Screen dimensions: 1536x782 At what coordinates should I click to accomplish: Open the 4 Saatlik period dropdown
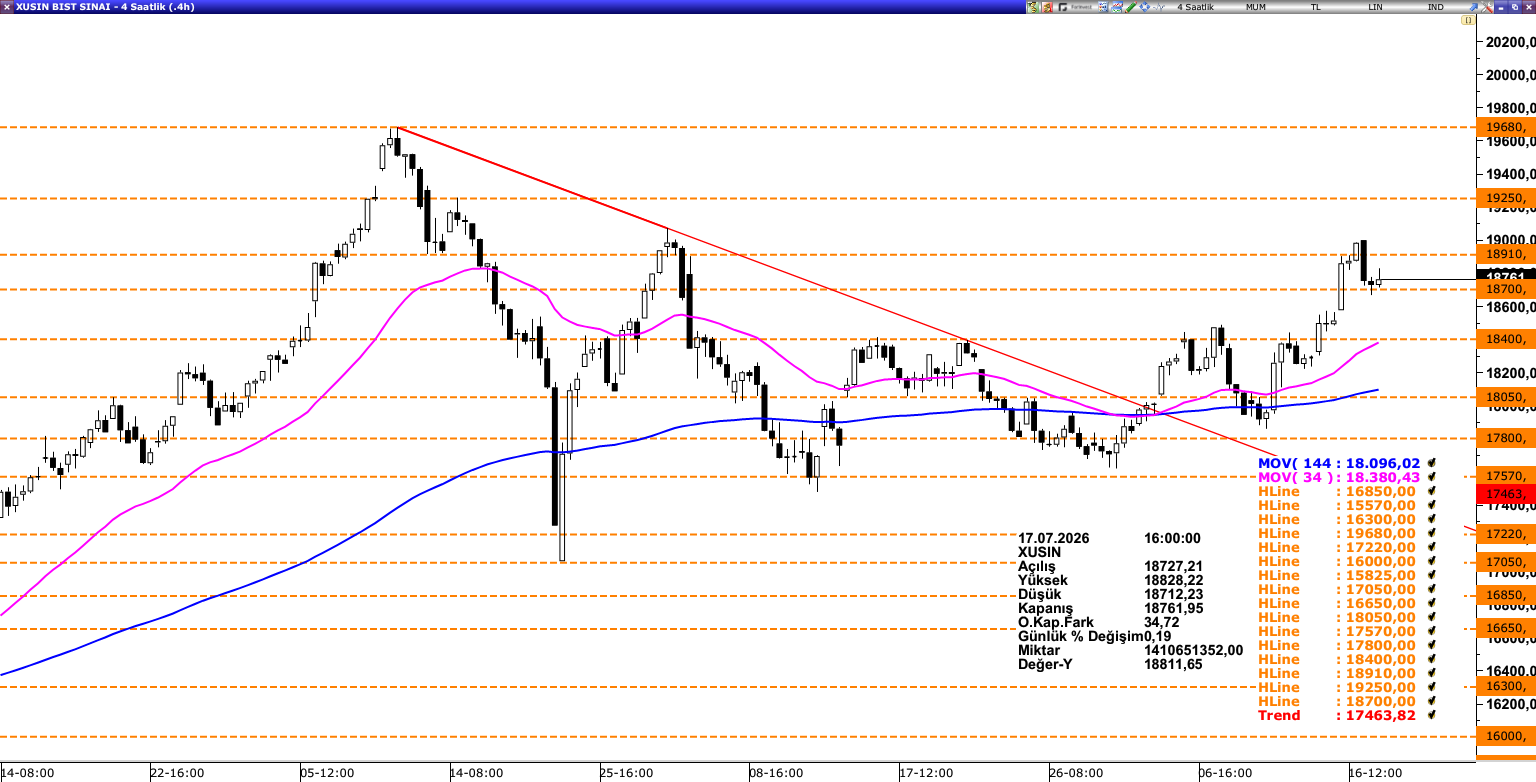tap(1195, 7)
